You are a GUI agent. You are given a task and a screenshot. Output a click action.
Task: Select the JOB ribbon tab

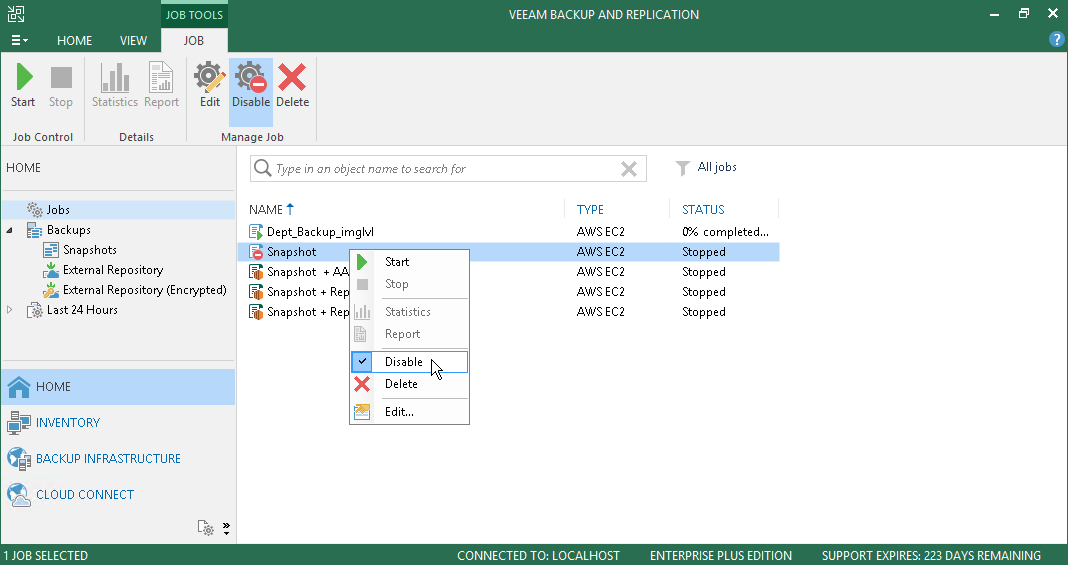pyautogui.click(x=193, y=41)
